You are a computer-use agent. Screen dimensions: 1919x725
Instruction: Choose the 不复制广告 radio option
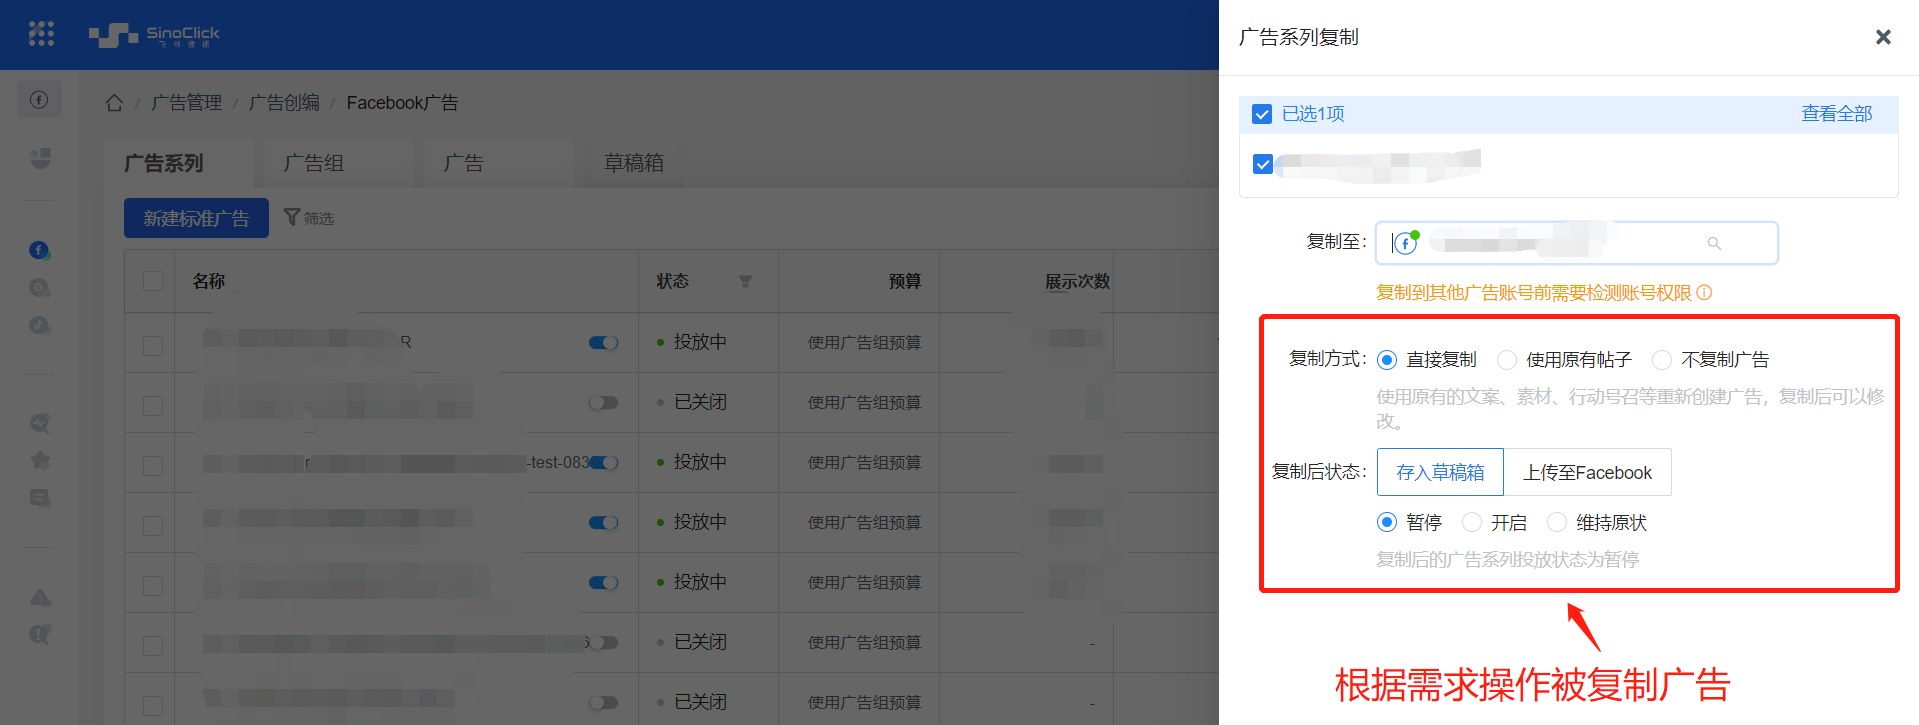(x=1661, y=360)
